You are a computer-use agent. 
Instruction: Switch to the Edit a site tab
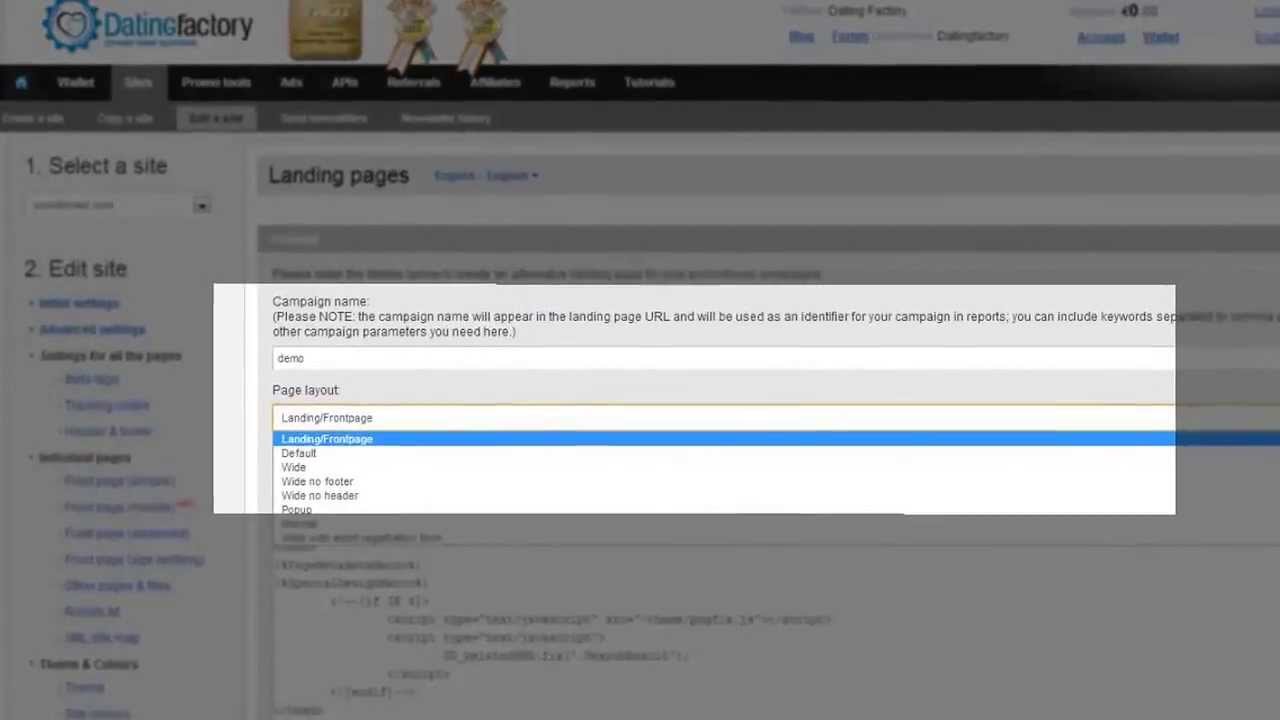(x=216, y=119)
